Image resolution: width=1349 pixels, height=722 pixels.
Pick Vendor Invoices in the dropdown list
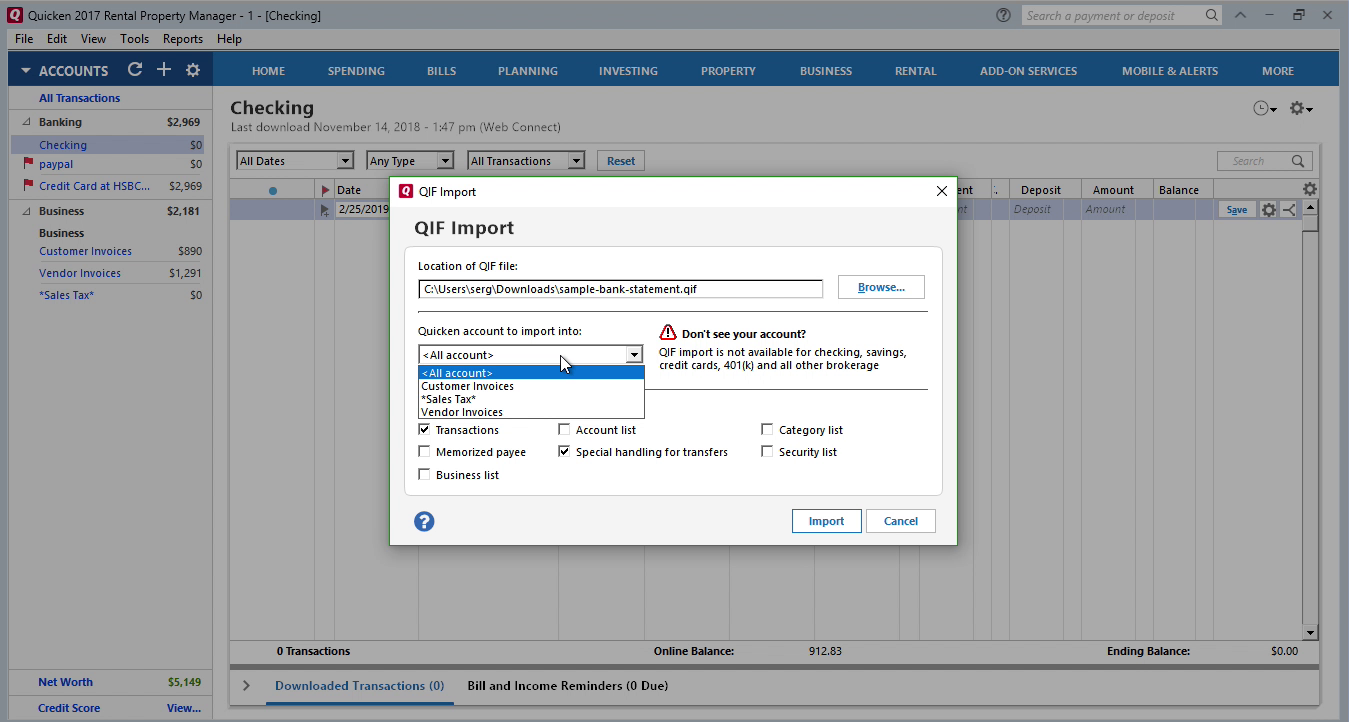pos(531,412)
